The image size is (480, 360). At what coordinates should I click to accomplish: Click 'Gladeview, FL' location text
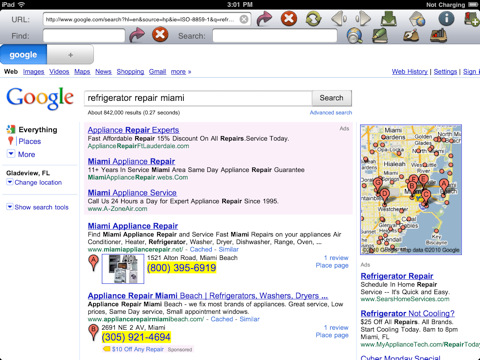pyautogui.click(x=28, y=173)
